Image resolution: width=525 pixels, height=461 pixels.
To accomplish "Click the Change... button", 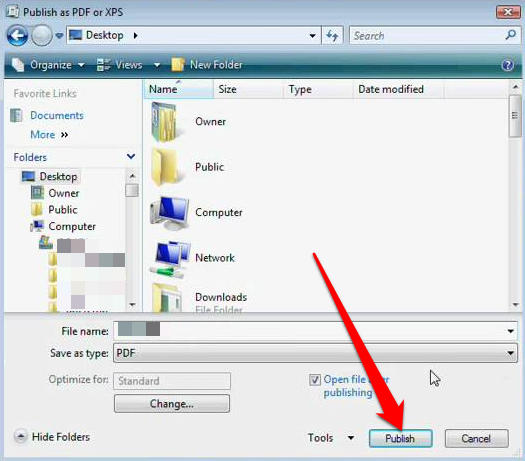I will [x=172, y=403].
